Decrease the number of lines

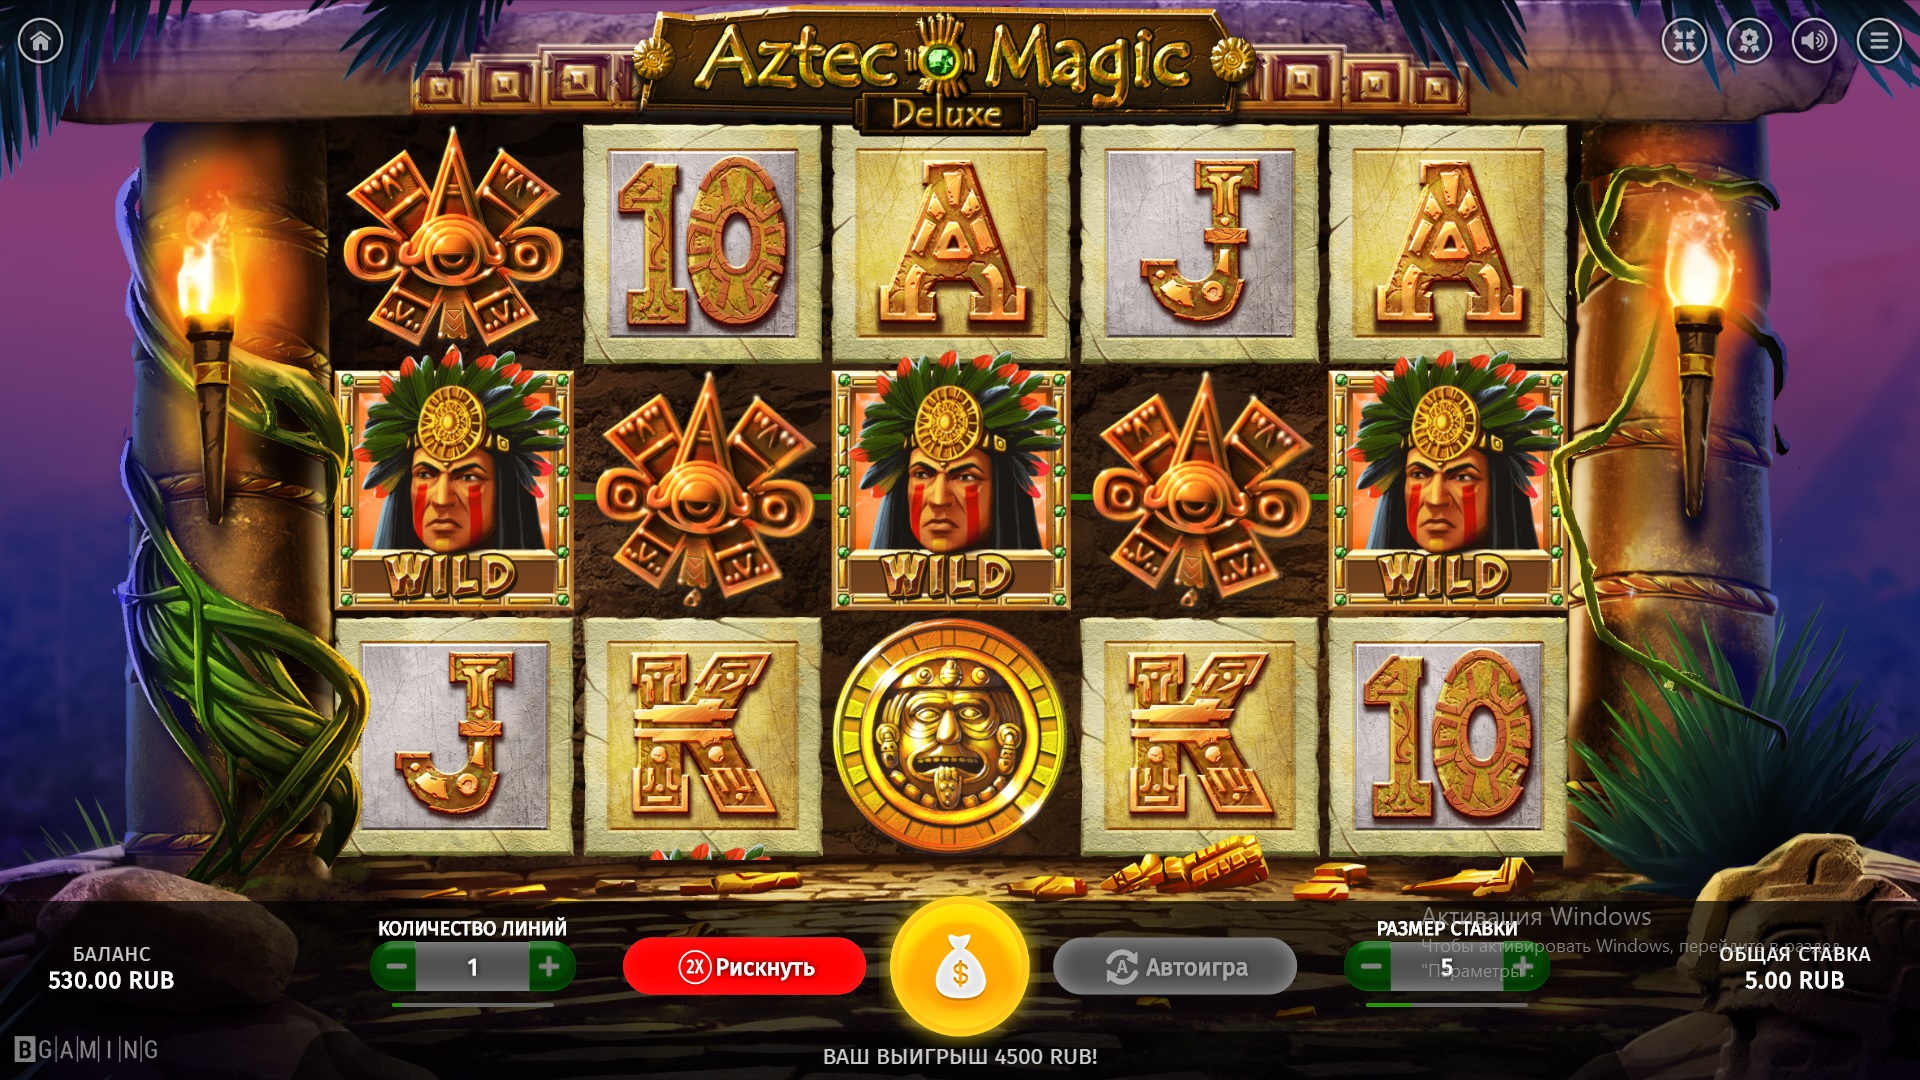pyautogui.click(x=395, y=967)
